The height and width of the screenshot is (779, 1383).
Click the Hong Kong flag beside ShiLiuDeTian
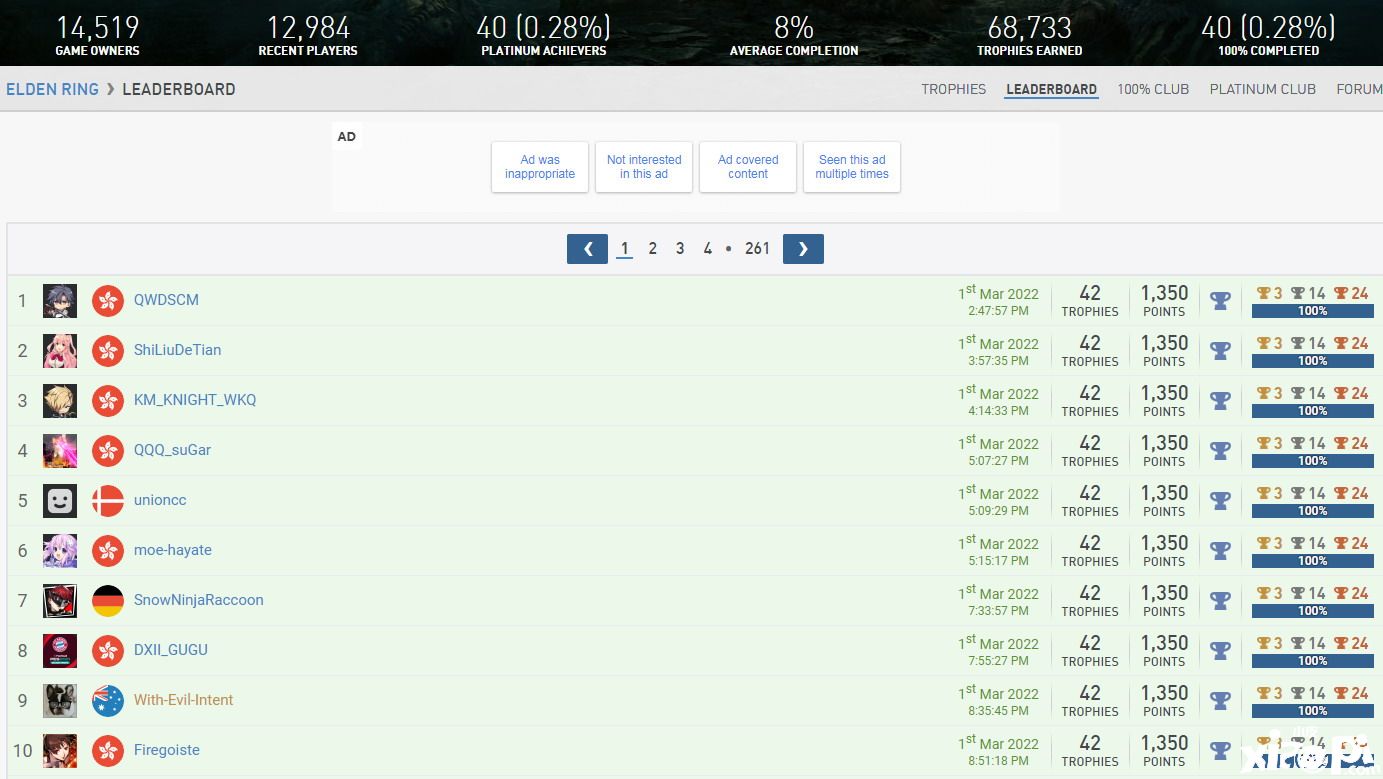point(108,350)
